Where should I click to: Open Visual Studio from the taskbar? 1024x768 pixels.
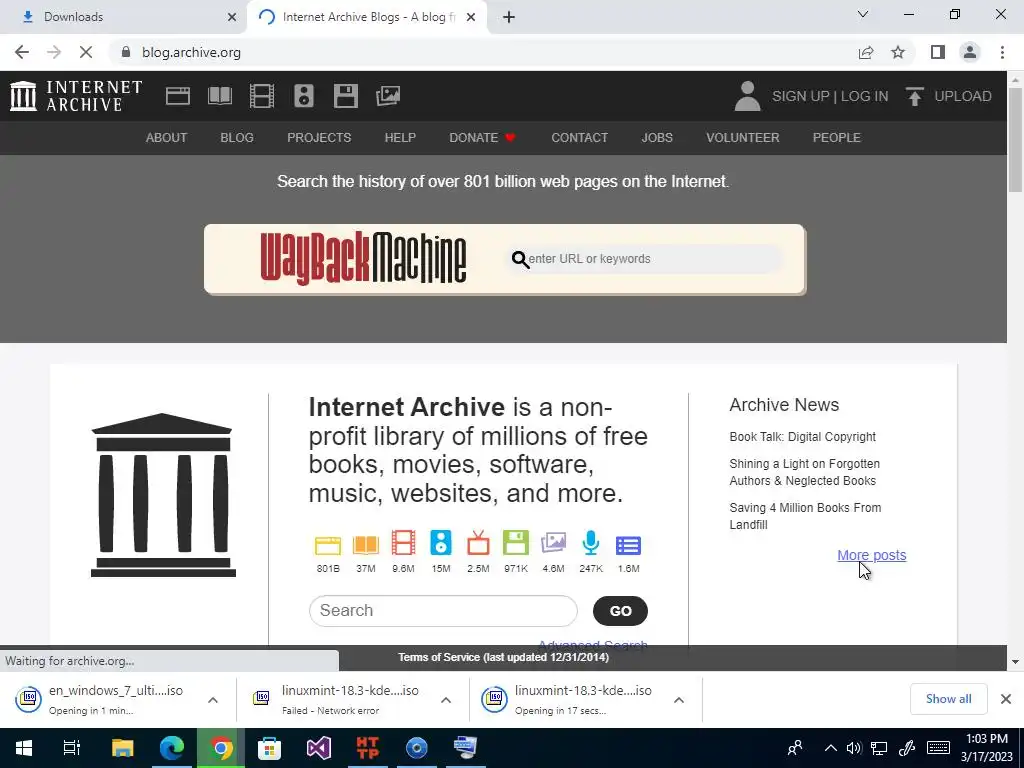(x=319, y=748)
